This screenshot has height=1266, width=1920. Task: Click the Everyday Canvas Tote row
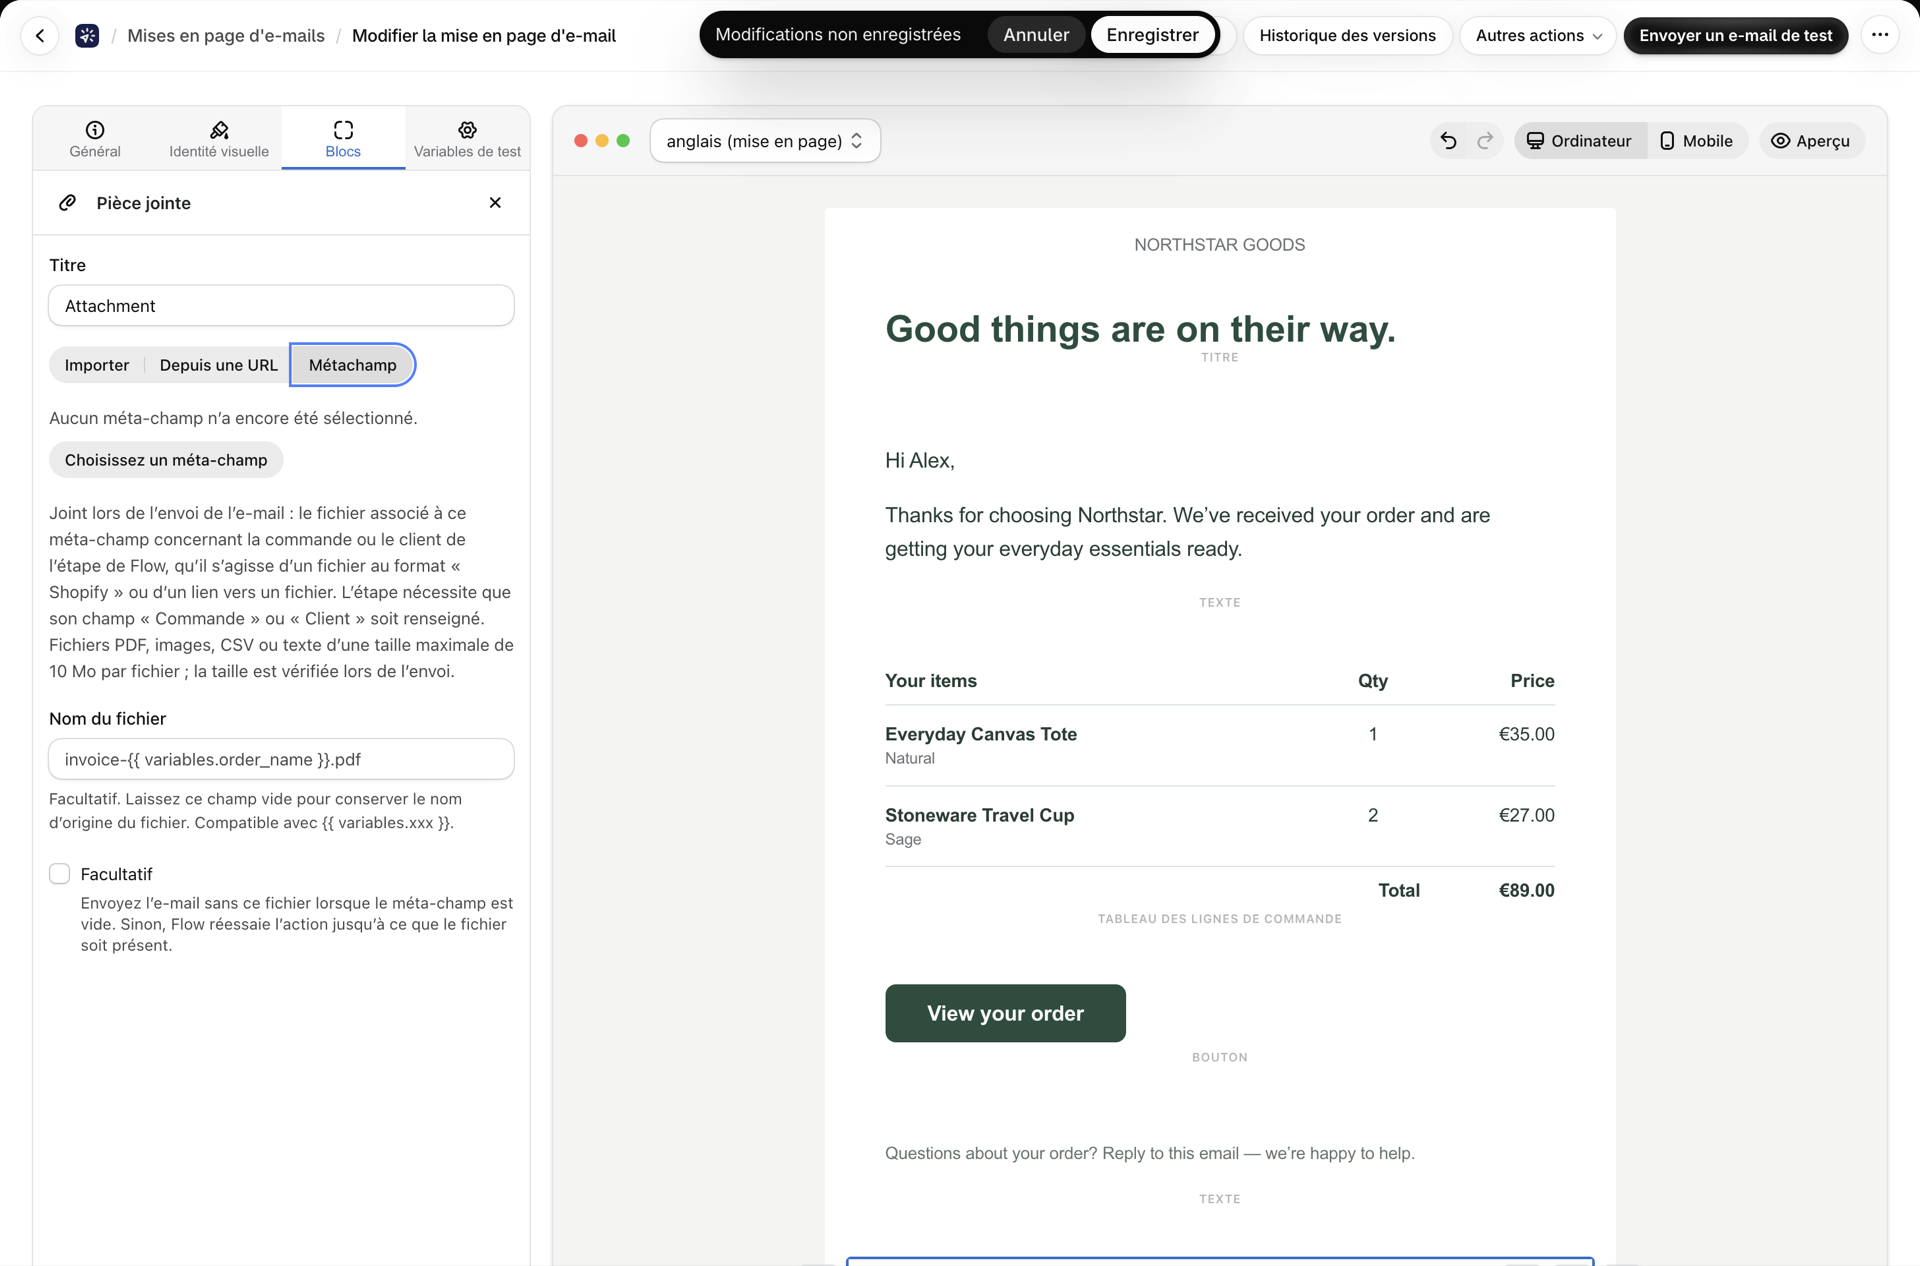[x=1219, y=745]
